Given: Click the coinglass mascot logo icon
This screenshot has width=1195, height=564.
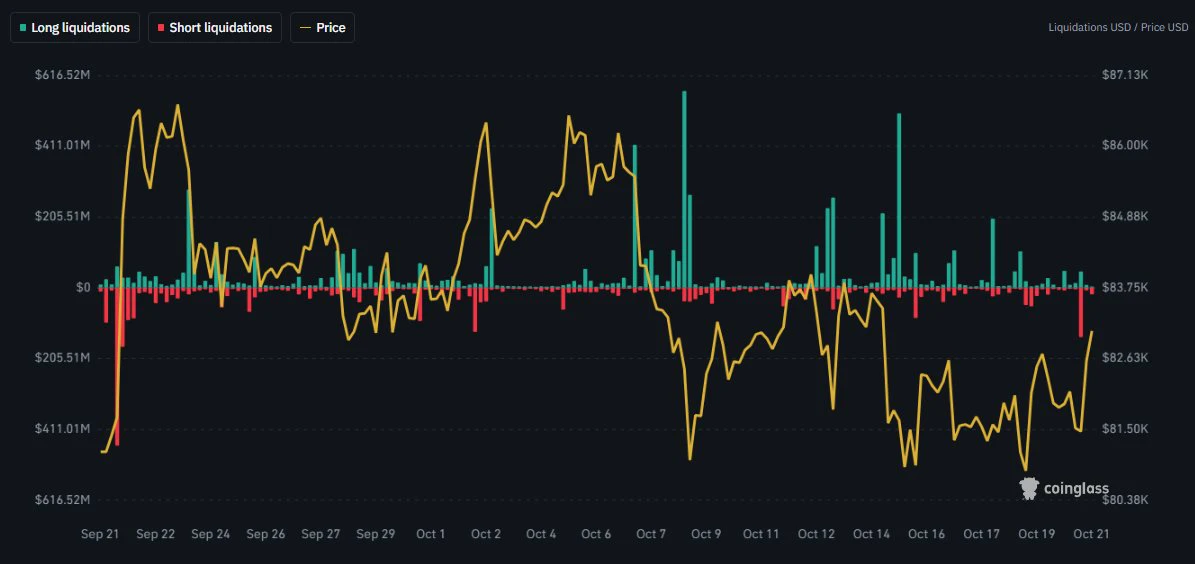Looking at the screenshot, I should click(1029, 489).
